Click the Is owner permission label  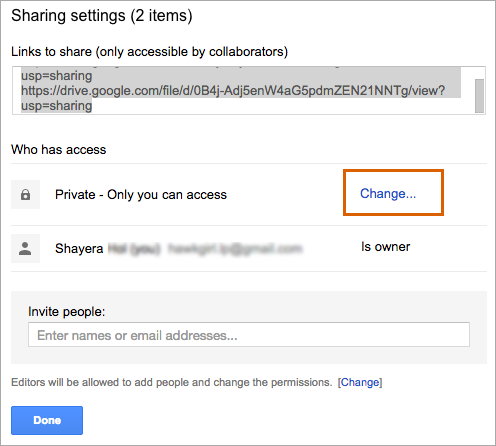(x=386, y=247)
